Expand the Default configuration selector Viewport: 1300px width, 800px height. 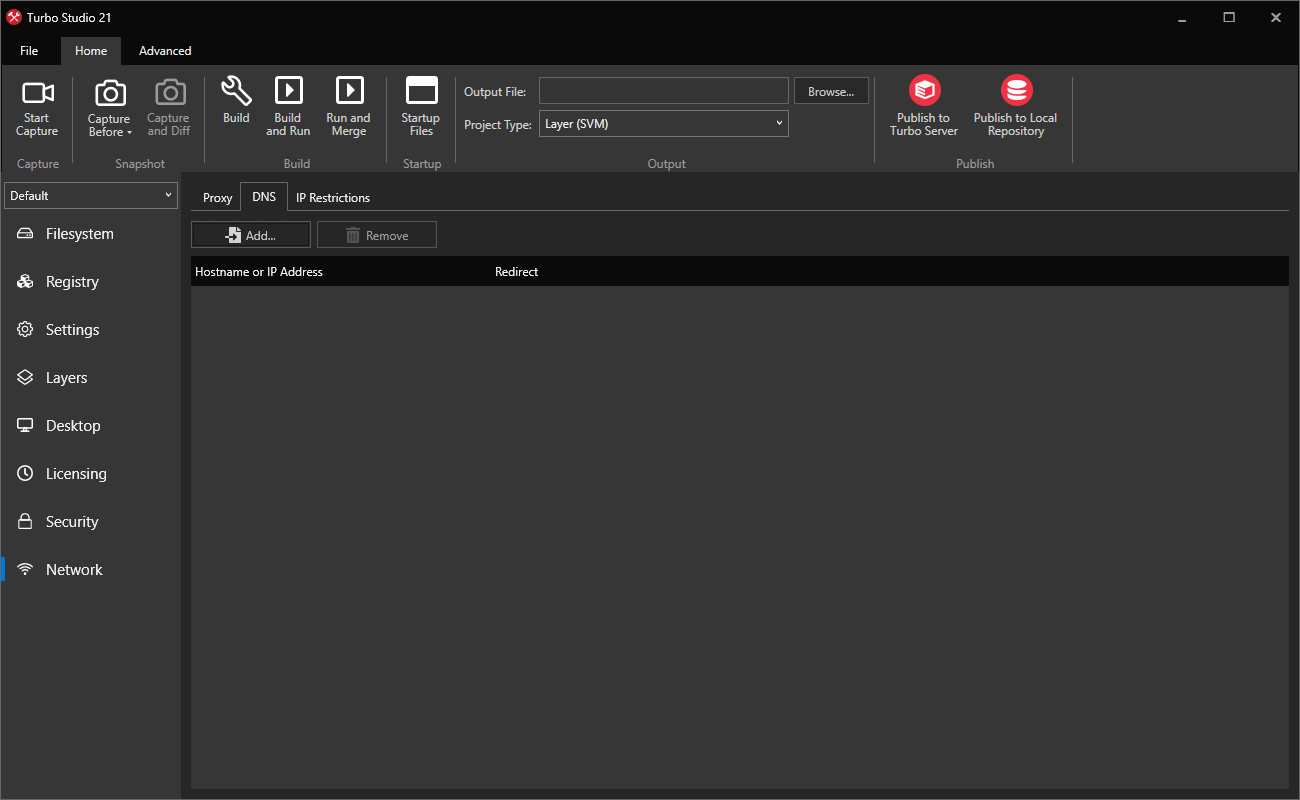tap(168, 195)
